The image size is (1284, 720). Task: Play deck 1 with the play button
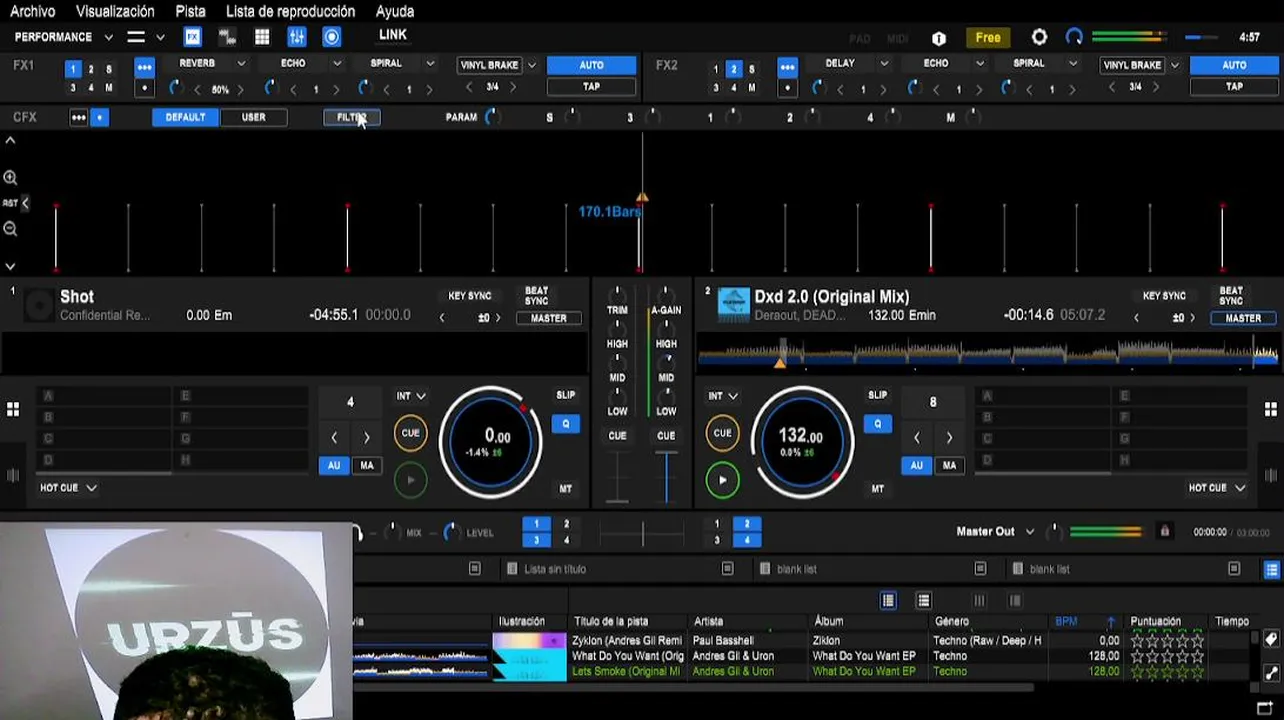point(410,480)
